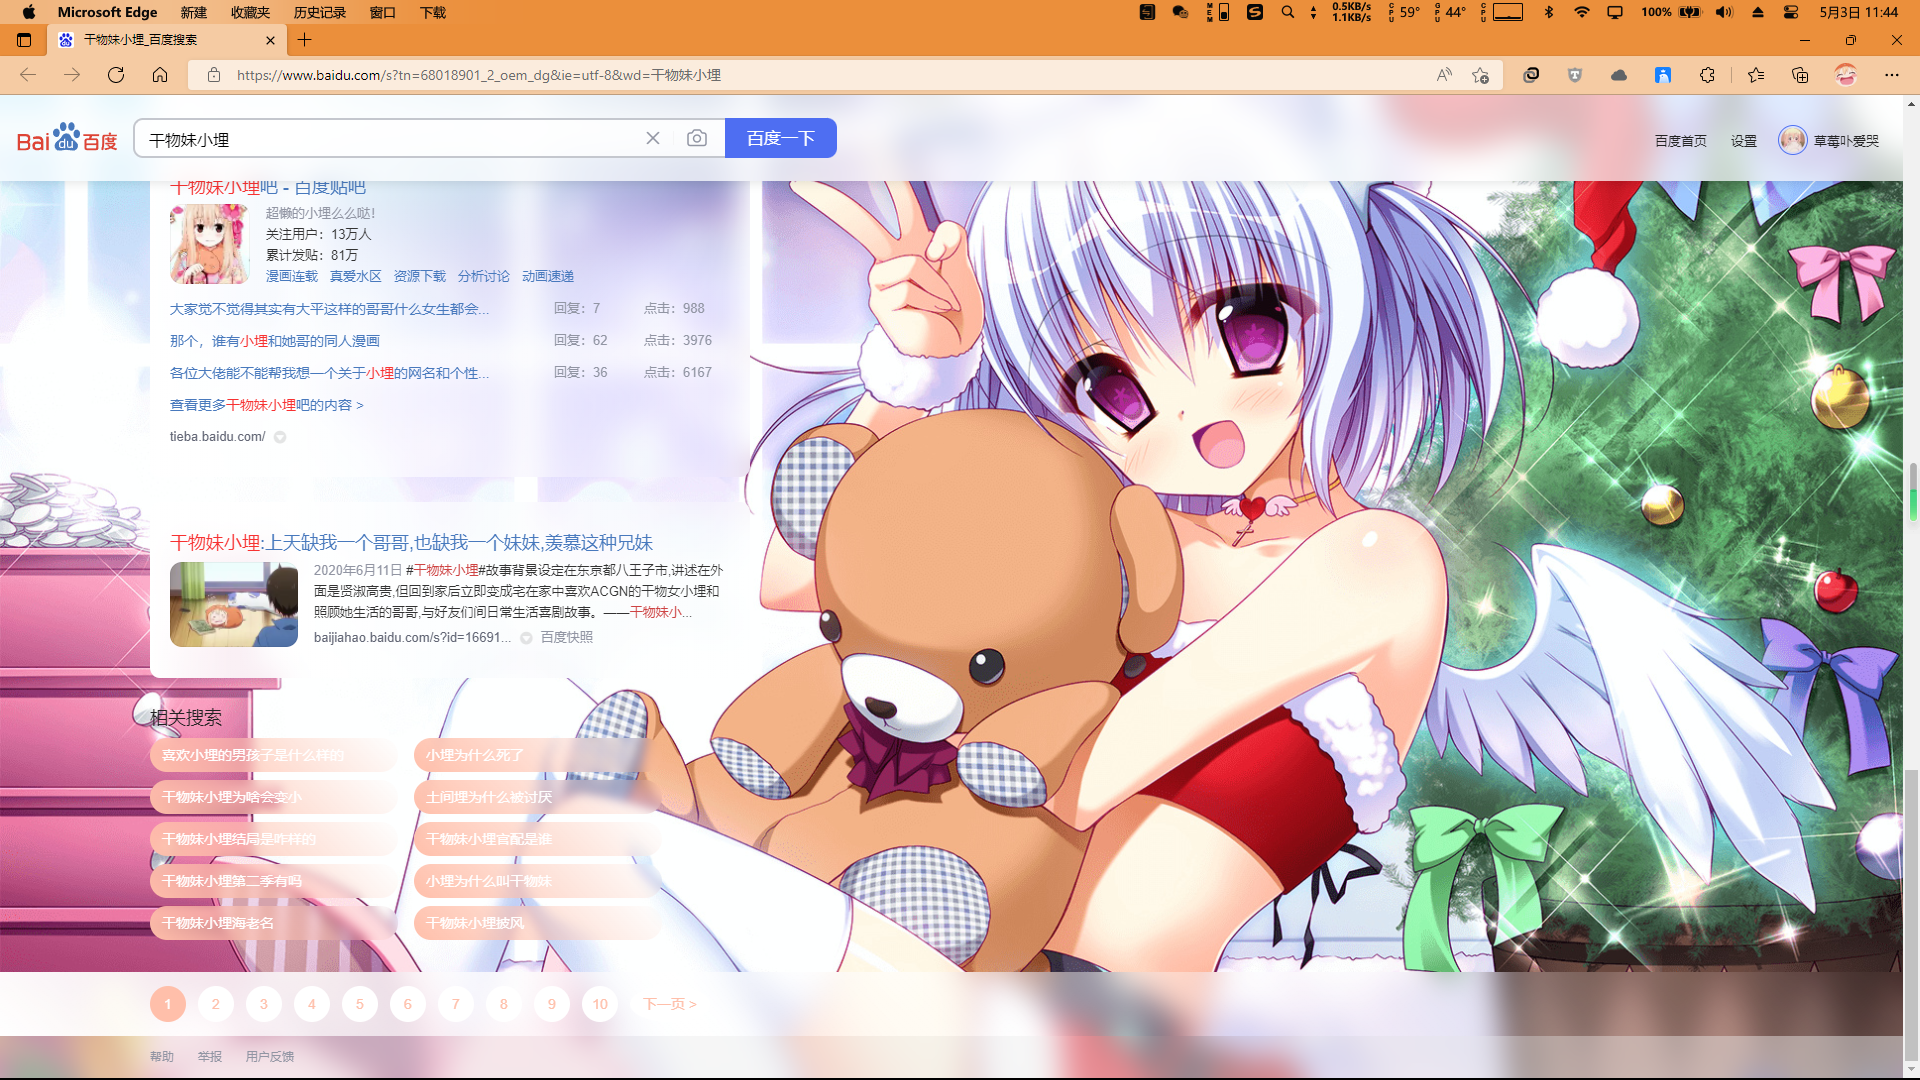Image resolution: width=1920 pixels, height=1080 pixels.
Task: Open the cloud extension icon
Action: [x=1619, y=75]
